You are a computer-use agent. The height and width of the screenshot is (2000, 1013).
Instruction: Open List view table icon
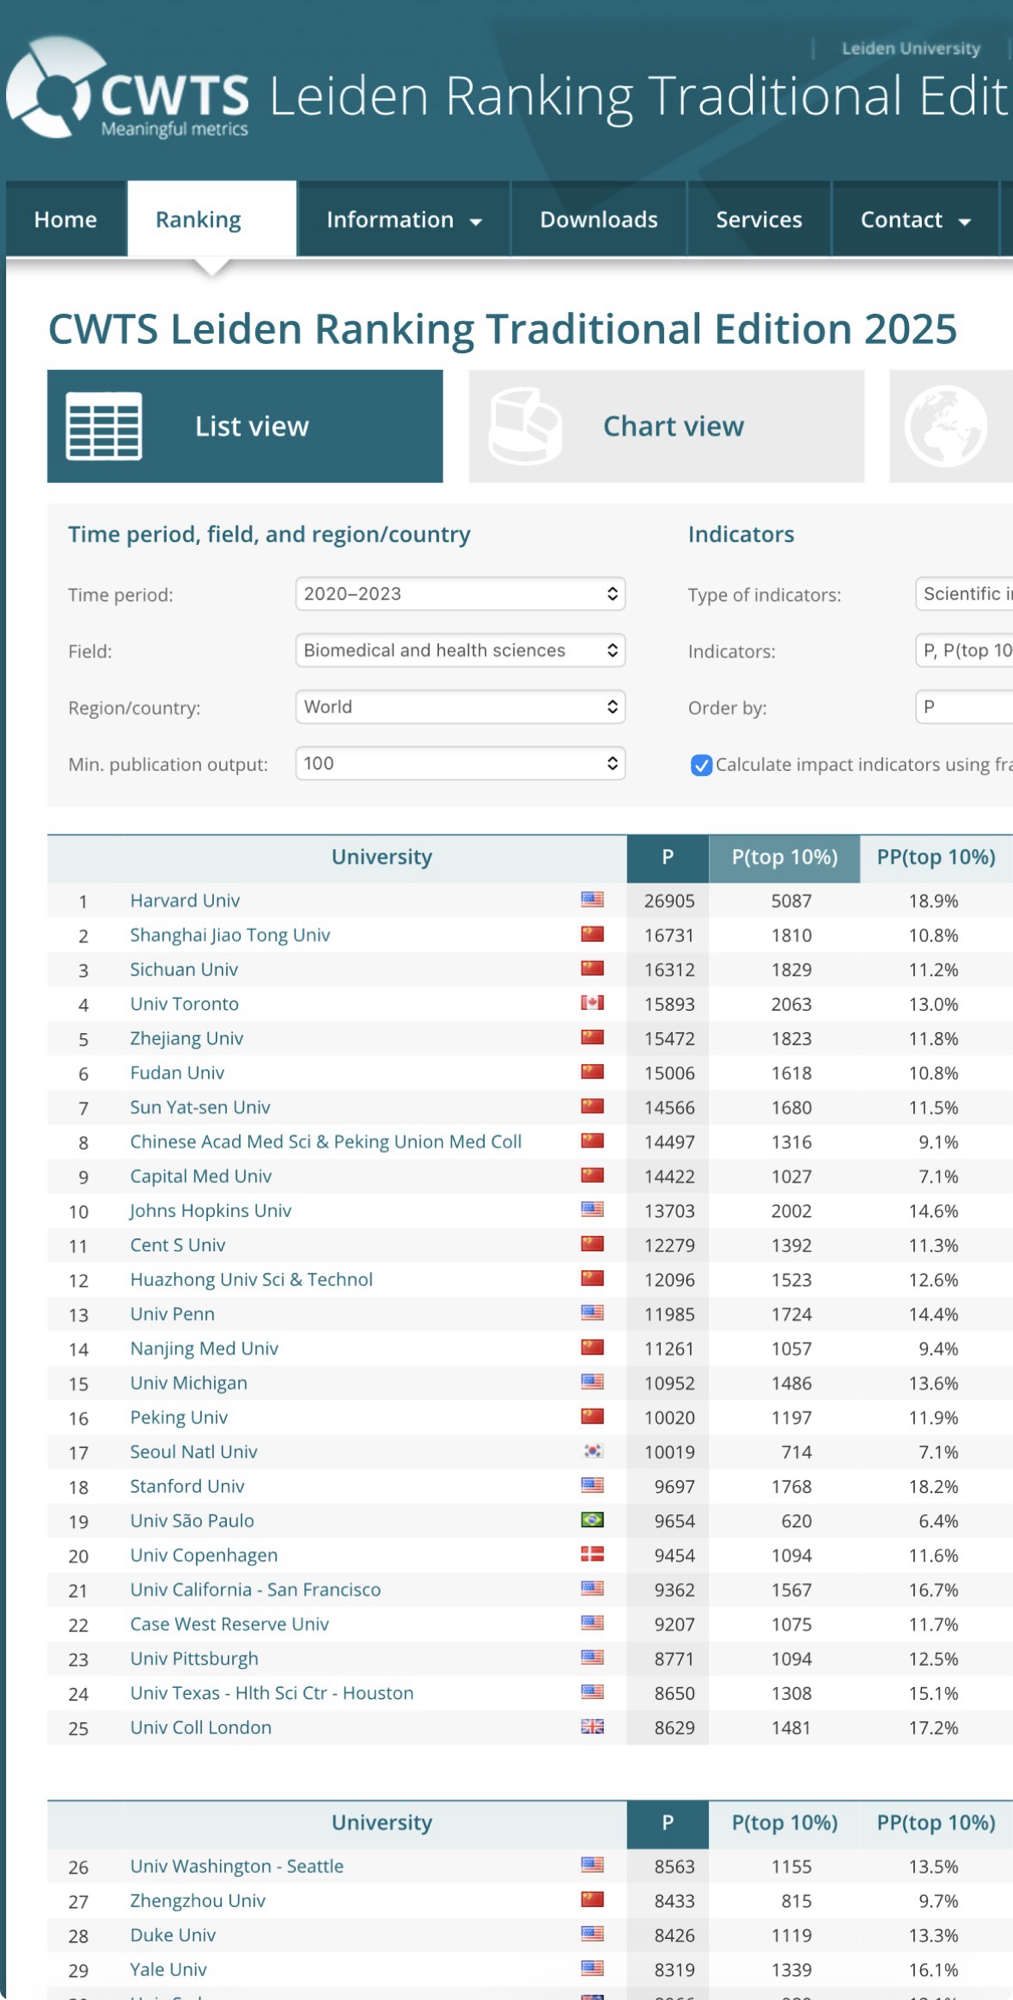104,427
